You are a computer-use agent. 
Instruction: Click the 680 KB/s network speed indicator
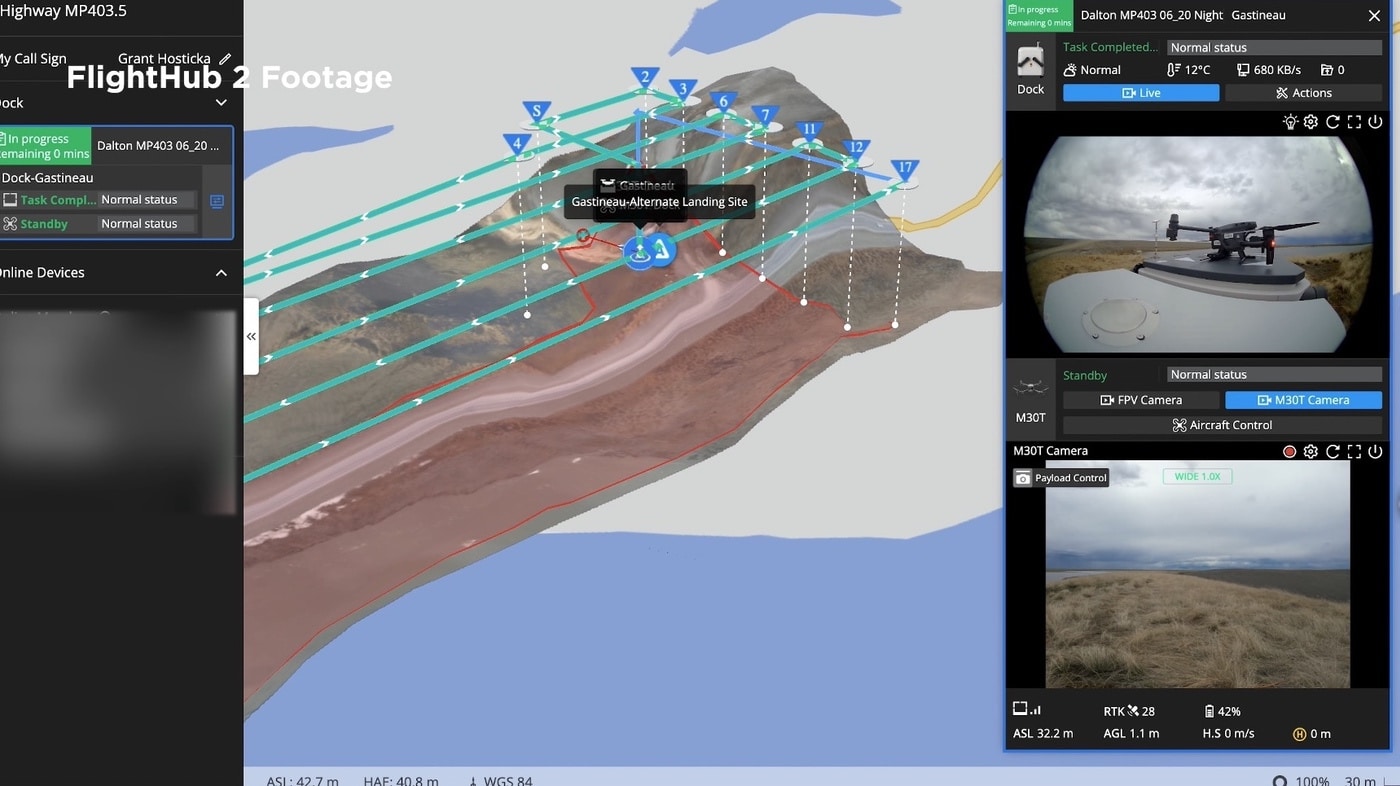(x=1269, y=70)
